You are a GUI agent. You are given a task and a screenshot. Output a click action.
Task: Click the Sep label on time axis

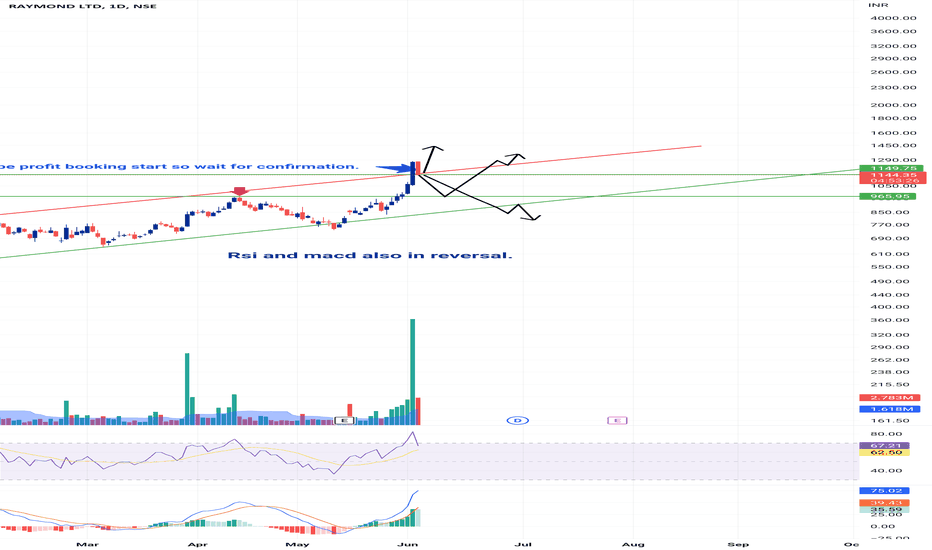[738, 544]
